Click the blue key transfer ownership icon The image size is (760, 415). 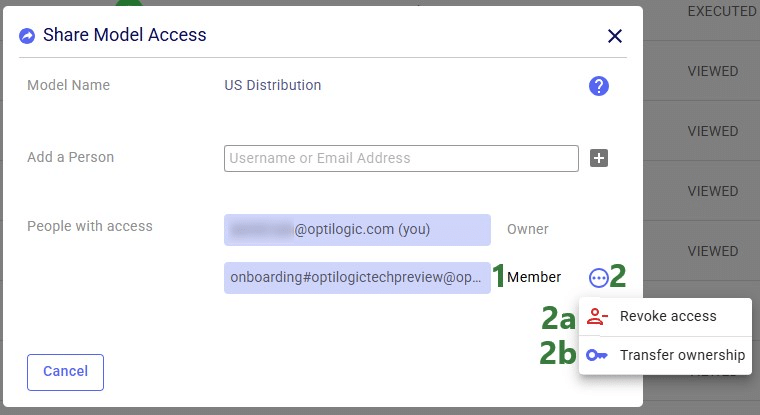597,355
